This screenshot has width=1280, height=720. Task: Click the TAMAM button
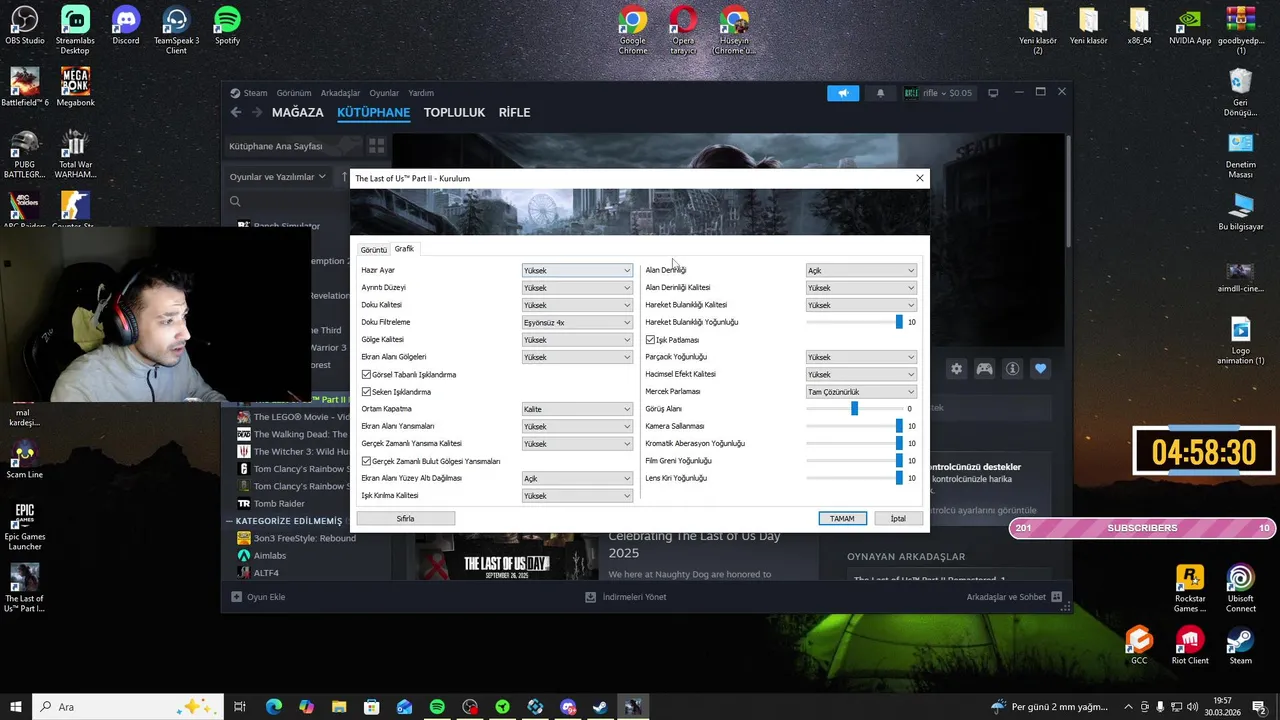842,518
